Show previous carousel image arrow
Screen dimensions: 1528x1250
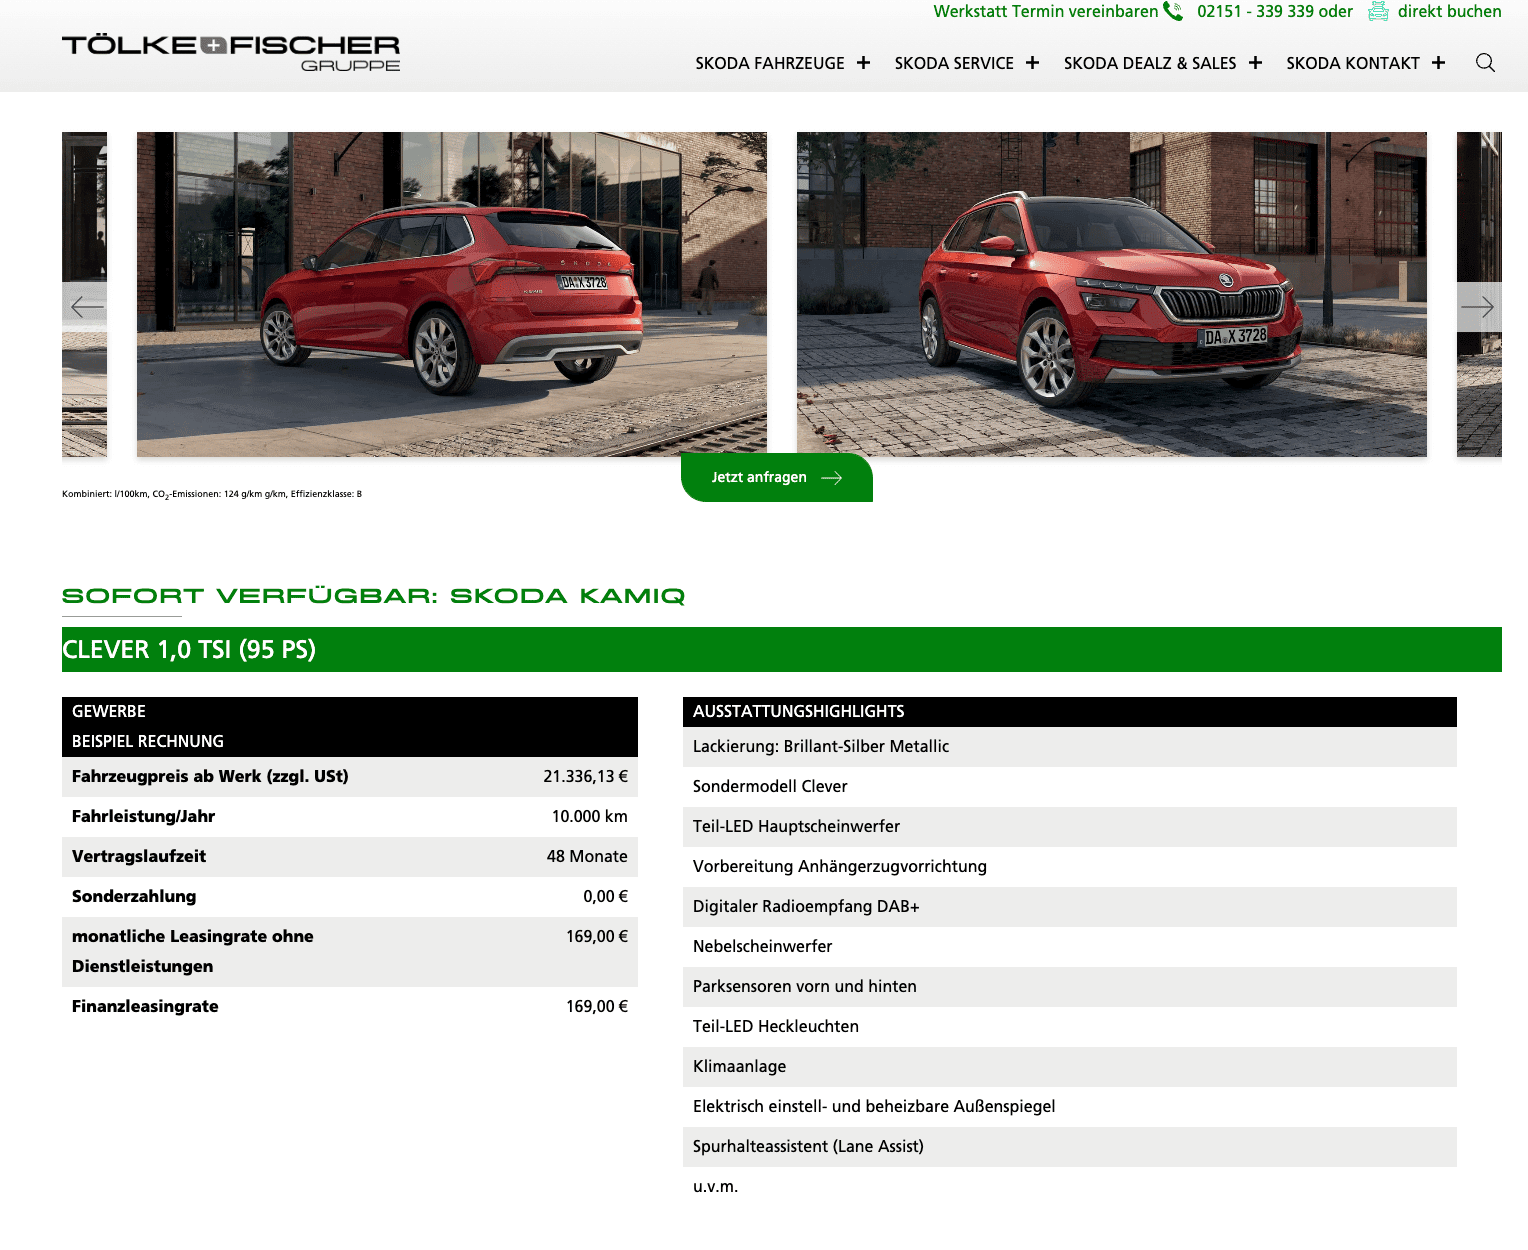point(86,307)
